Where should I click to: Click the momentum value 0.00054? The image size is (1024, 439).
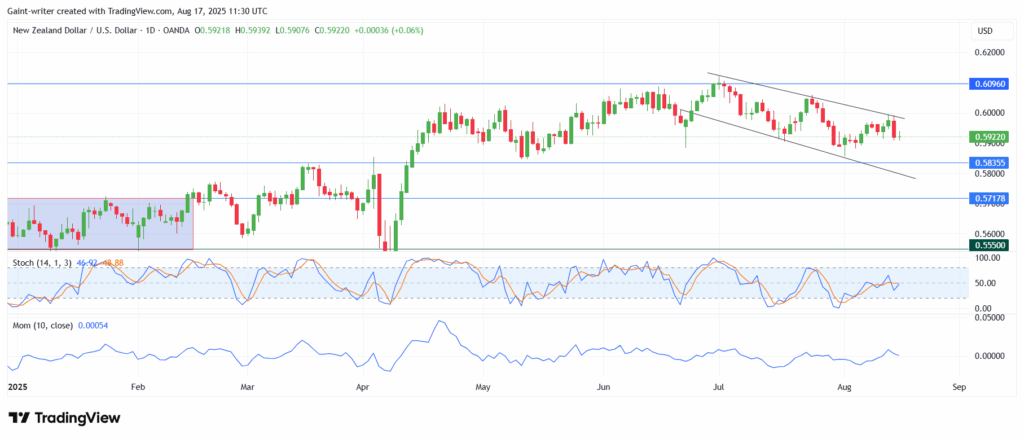[95, 325]
